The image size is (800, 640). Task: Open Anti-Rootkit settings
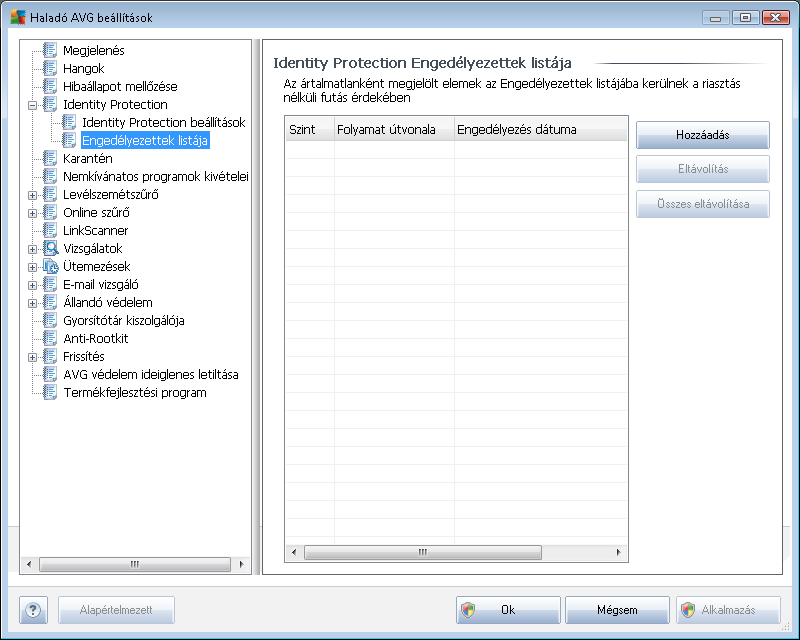[x=95, y=338]
